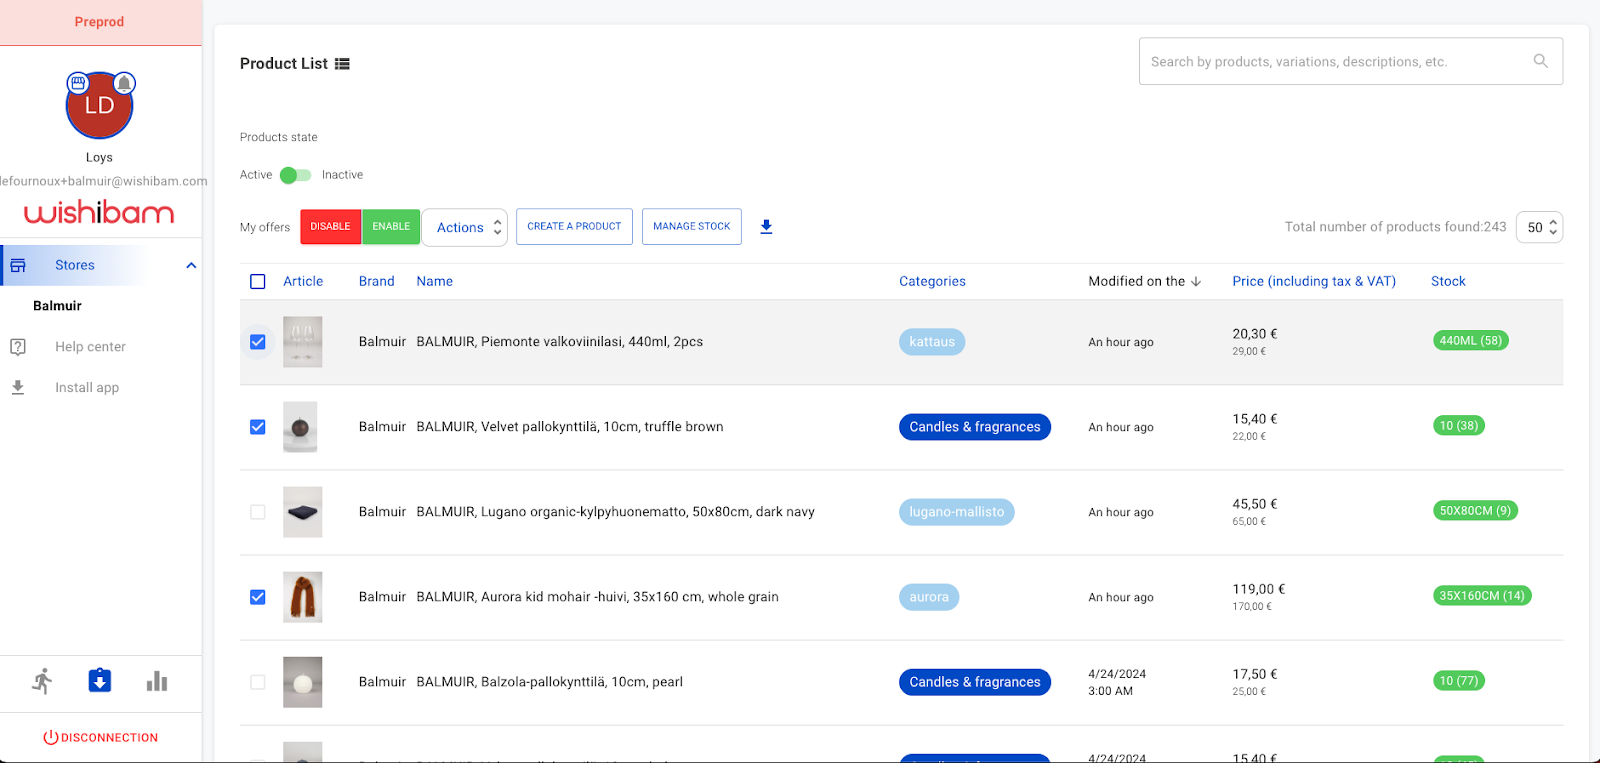Click the clipboard download icon
1600x763 pixels.
point(99,681)
